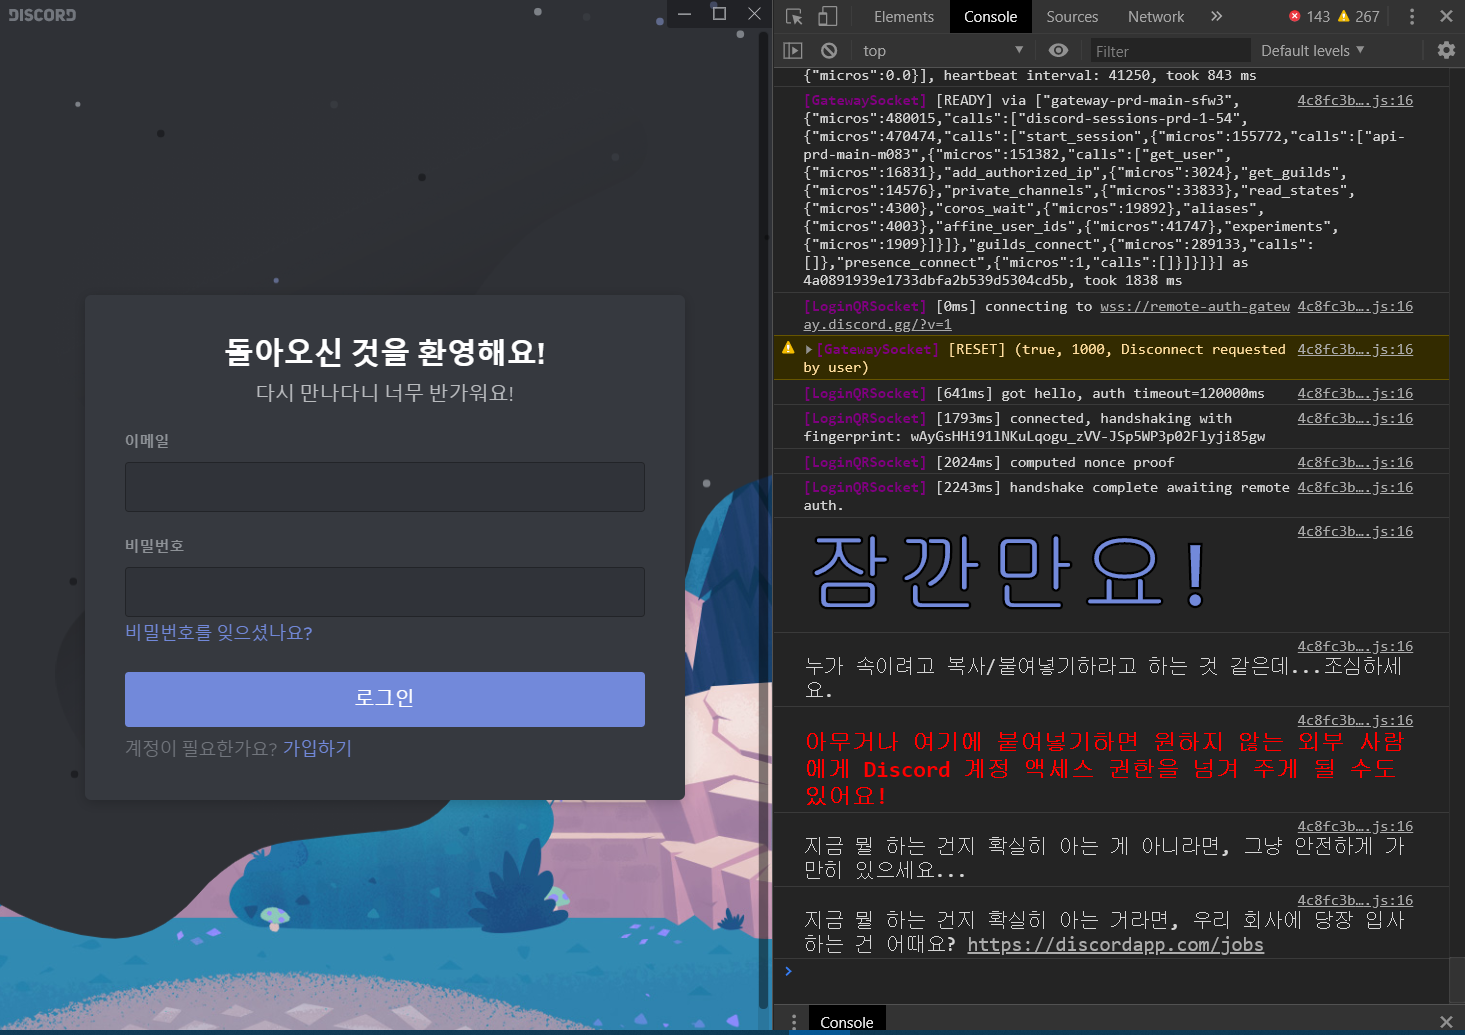Click the warning count 267 icon
The image size is (1465, 1035).
(x=1358, y=16)
